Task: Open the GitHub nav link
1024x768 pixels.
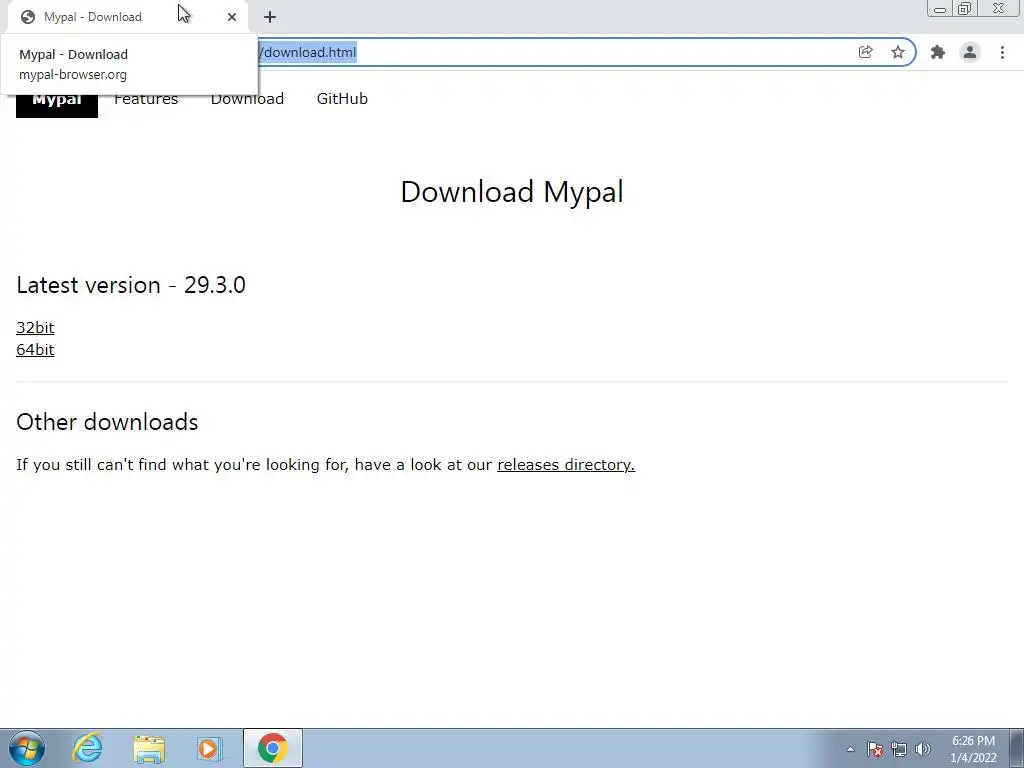Action: (x=342, y=99)
